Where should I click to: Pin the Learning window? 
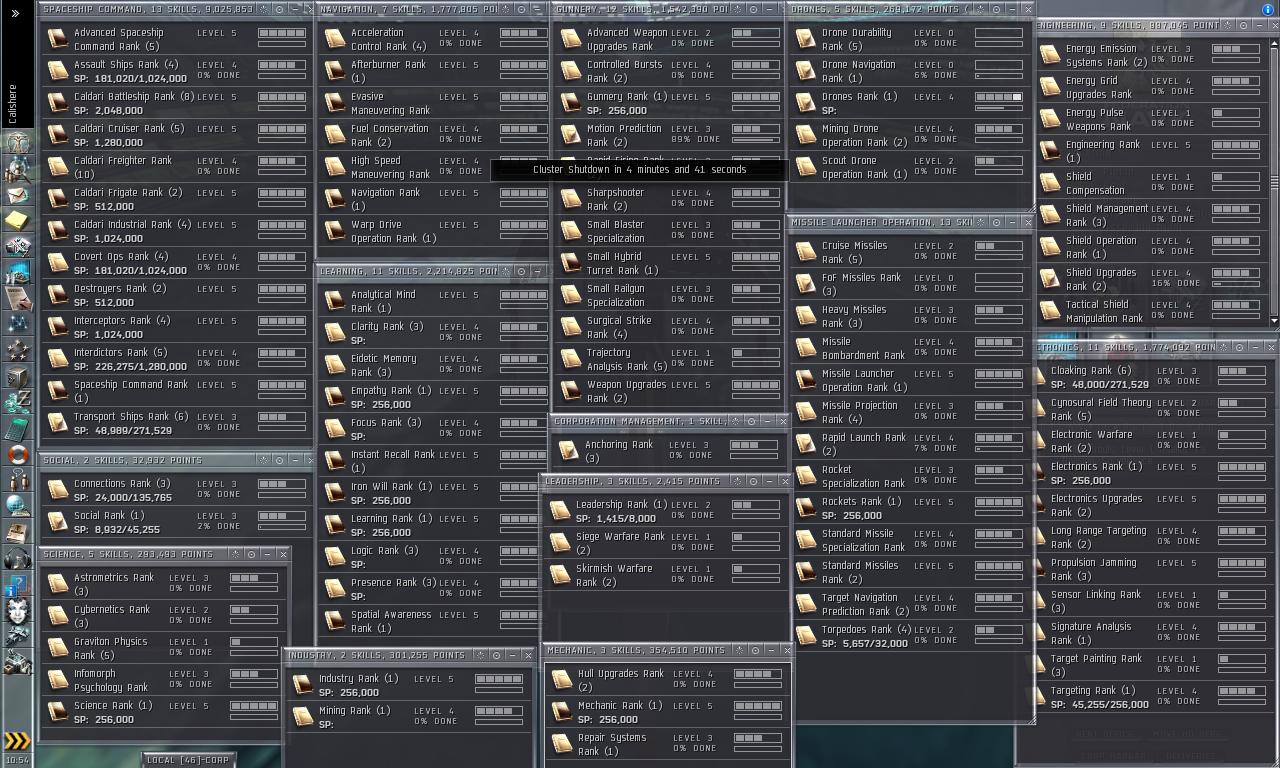(505, 271)
